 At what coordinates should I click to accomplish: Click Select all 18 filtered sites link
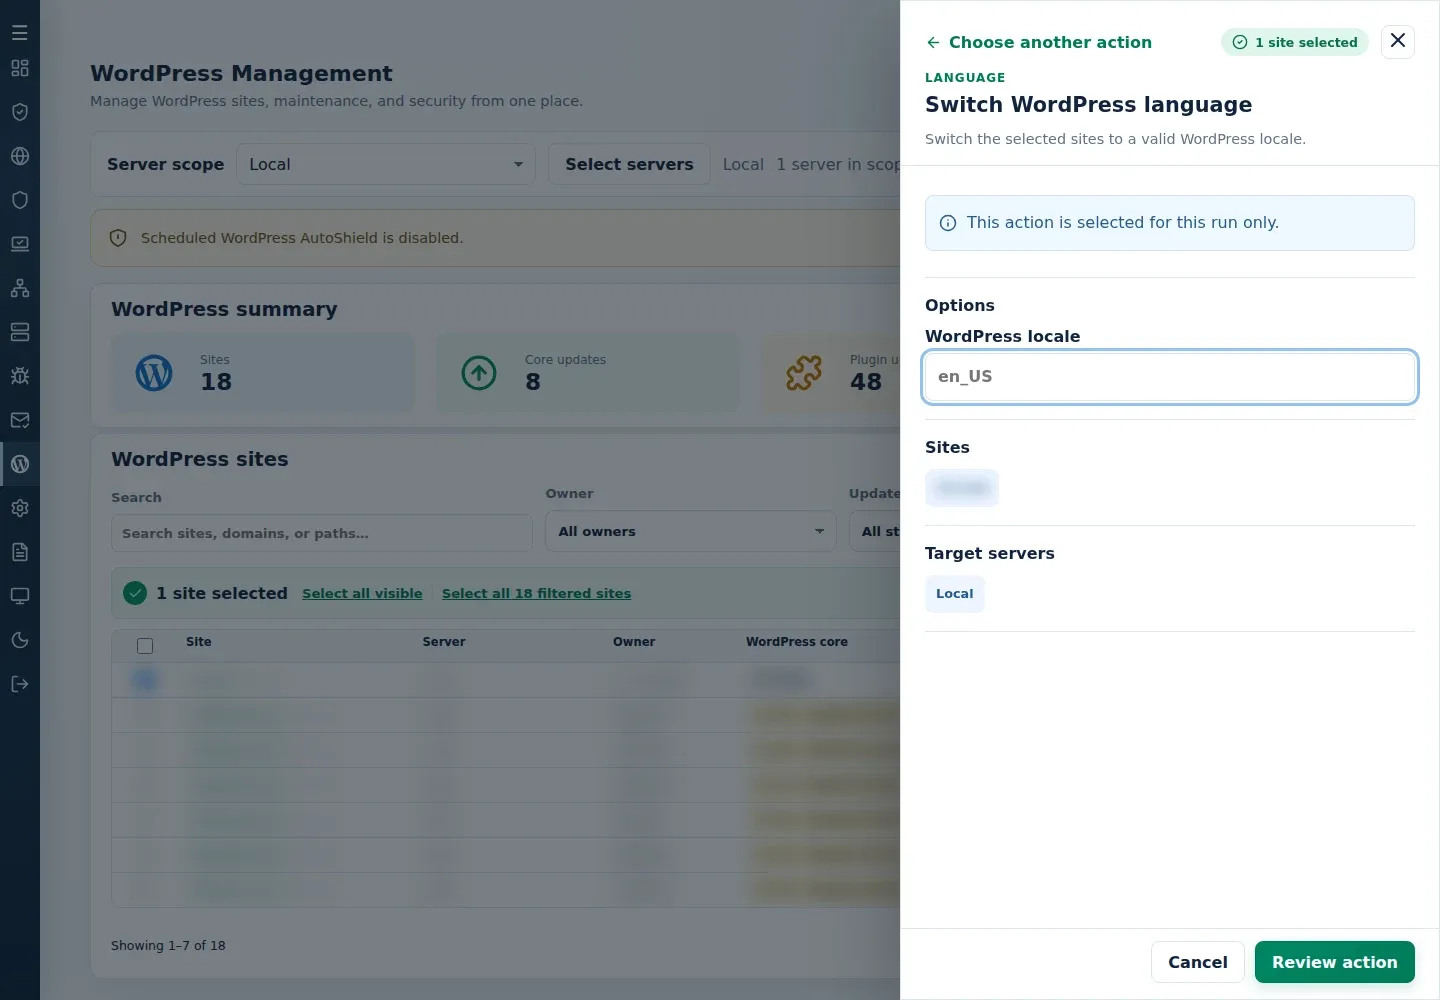[x=537, y=593]
